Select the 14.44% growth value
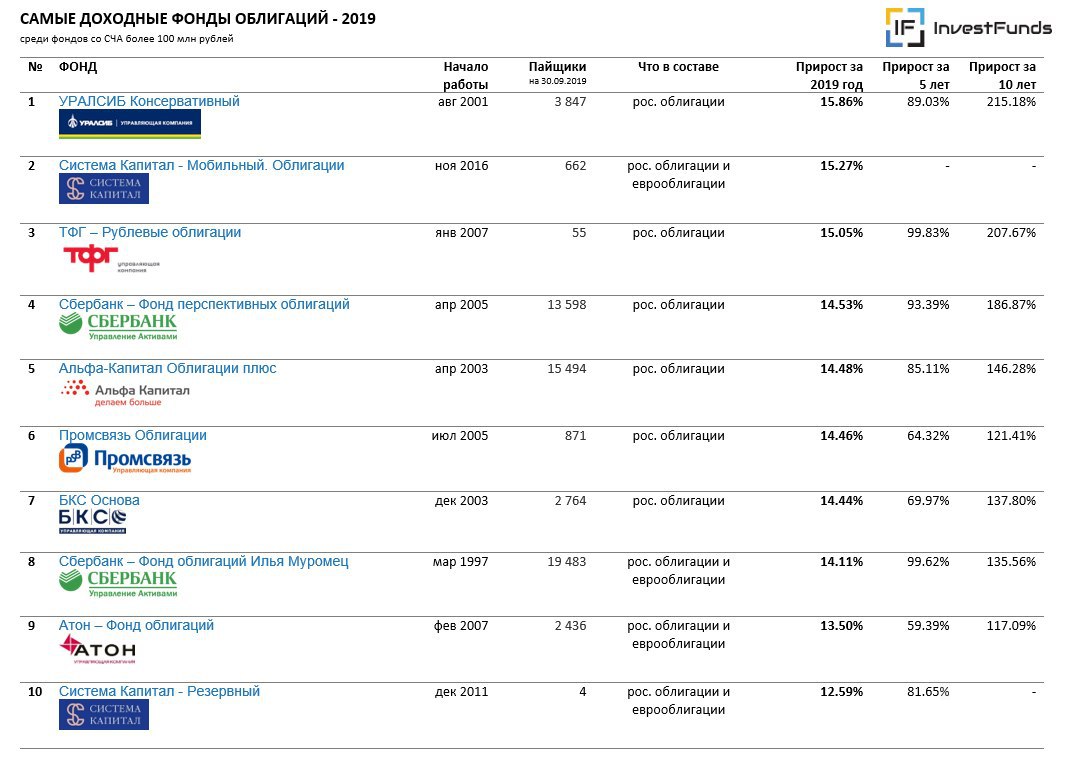 coord(842,501)
